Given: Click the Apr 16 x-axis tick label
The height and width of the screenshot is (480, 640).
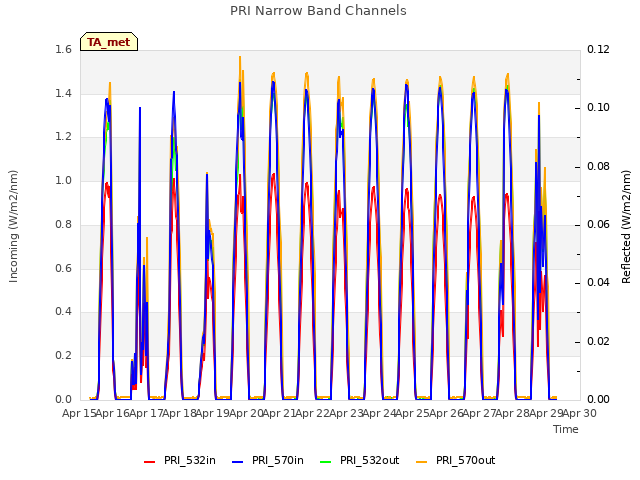Looking at the screenshot, I should pos(112,413).
